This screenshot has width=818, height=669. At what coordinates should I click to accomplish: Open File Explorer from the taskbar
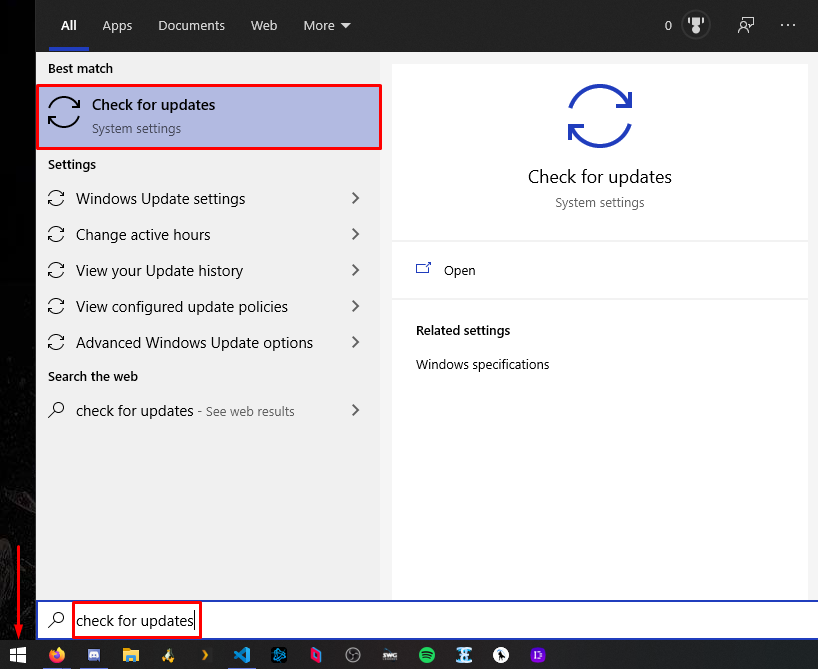(x=131, y=654)
